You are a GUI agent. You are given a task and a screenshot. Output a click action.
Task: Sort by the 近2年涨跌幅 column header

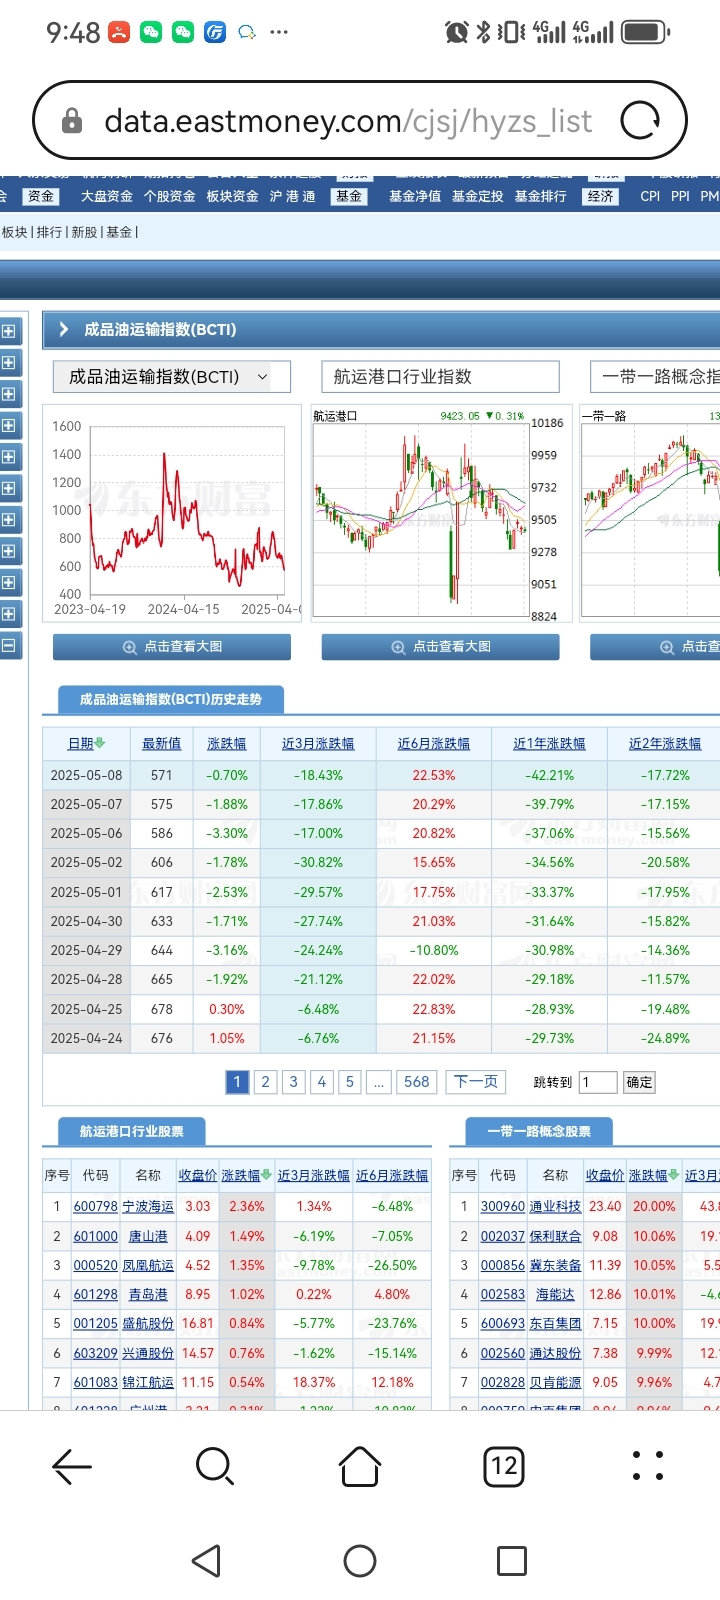(x=665, y=743)
